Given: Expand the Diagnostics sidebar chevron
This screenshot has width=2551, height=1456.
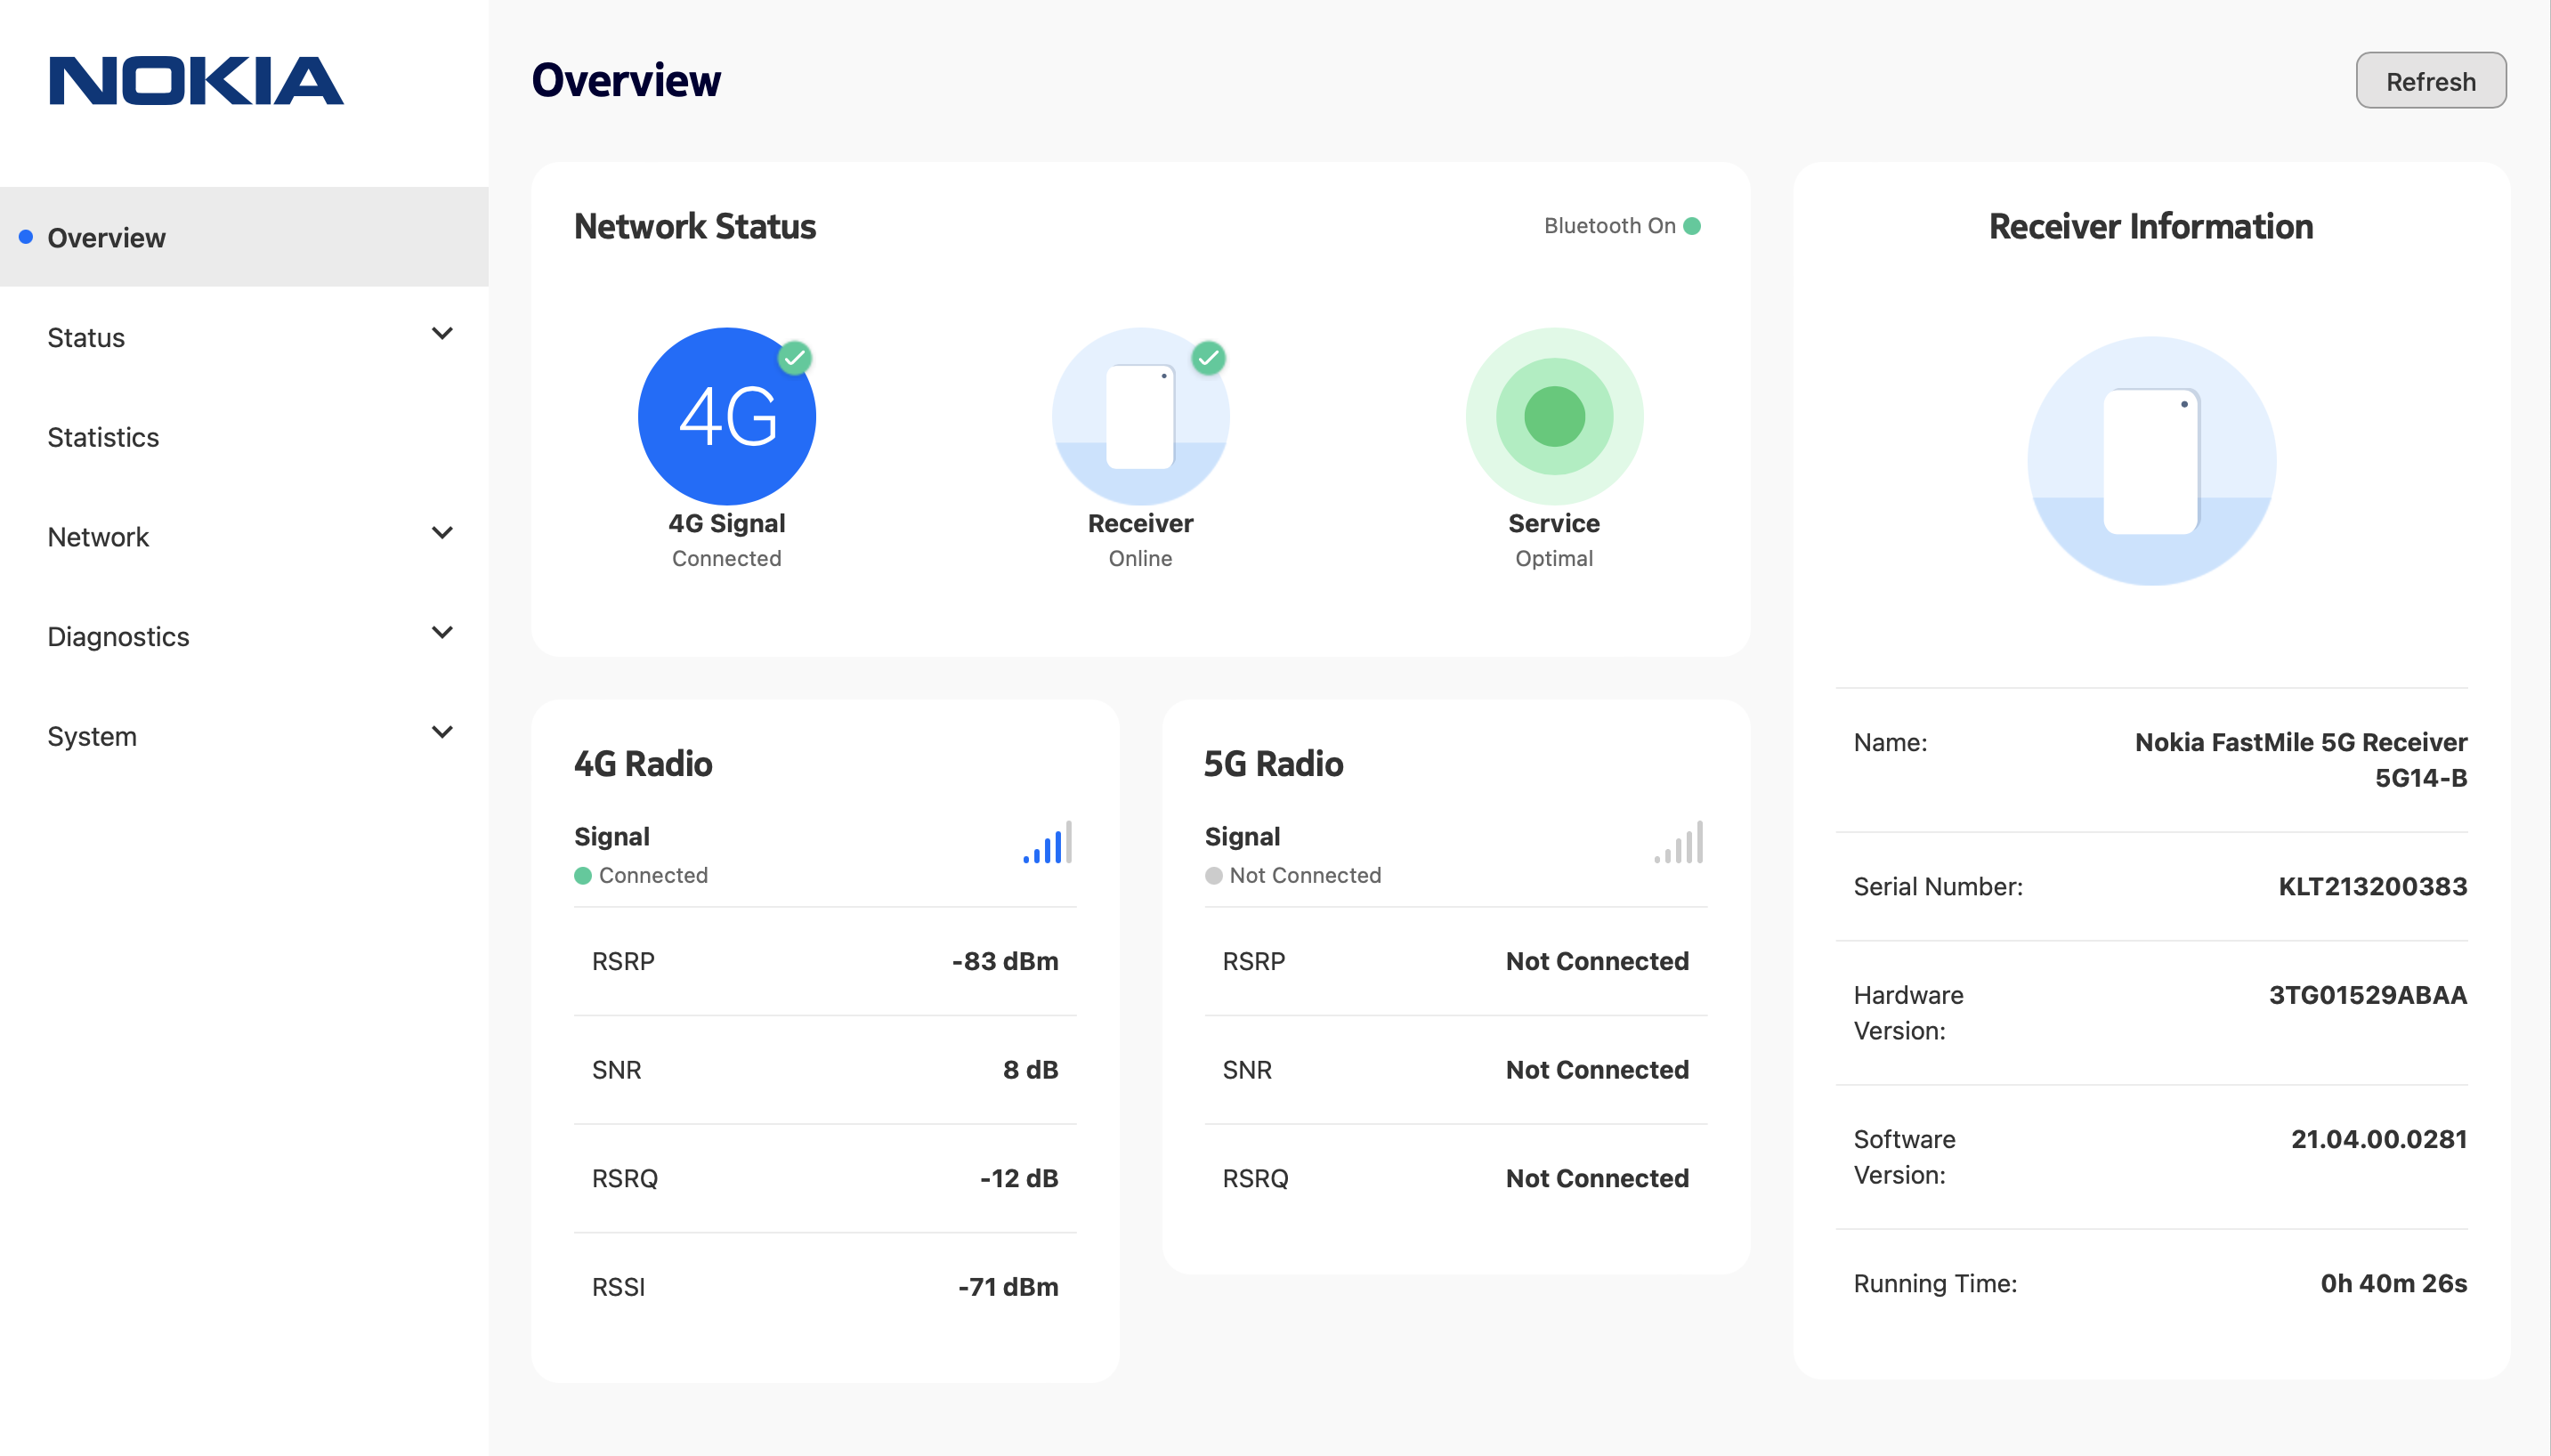Looking at the screenshot, I should [442, 633].
